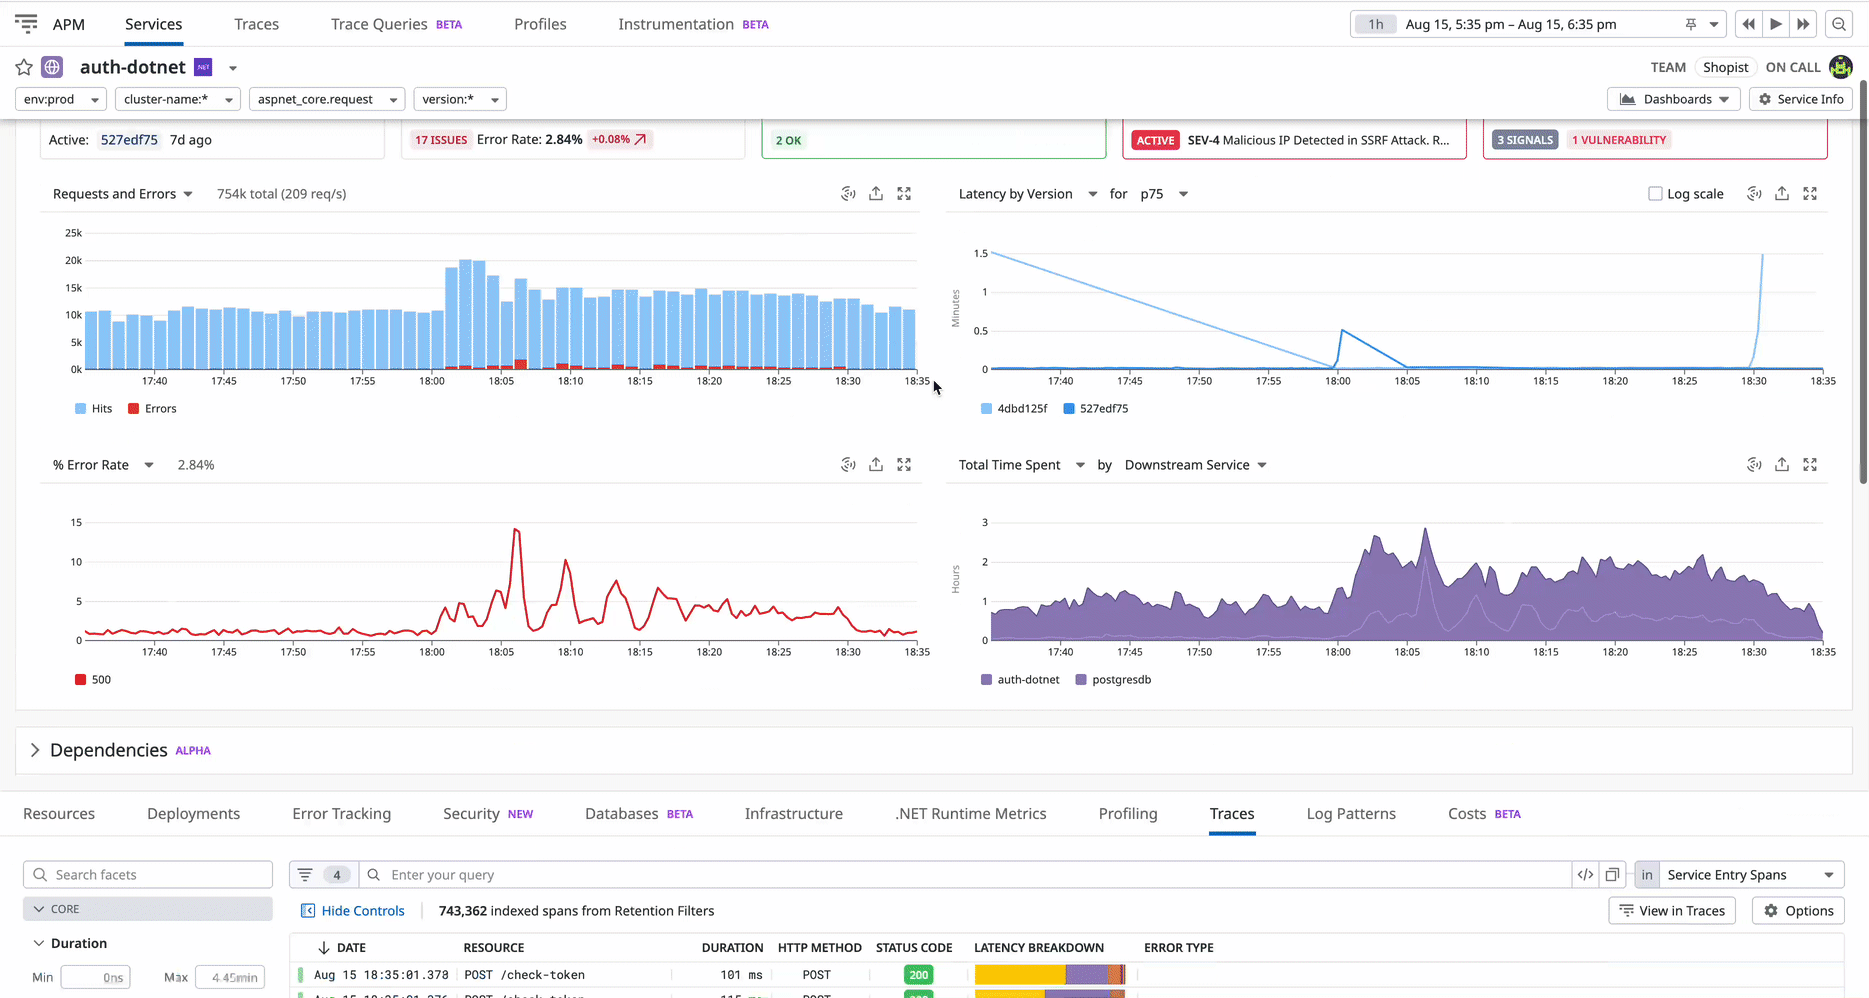Viewport: 1869px width, 998px height.
Task: Open correlations icon for Requests and Errors
Action: click(848, 194)
